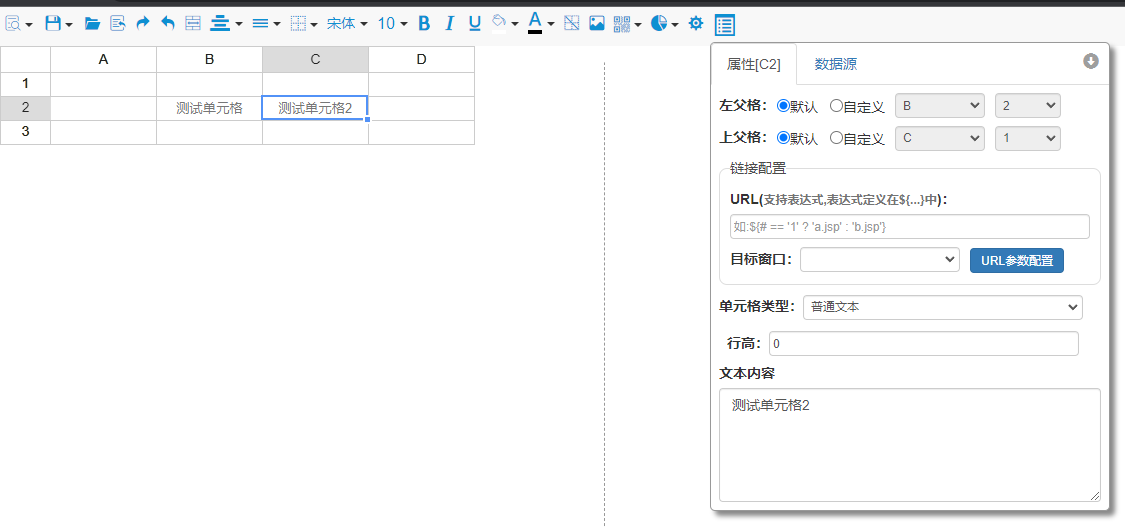
Task: Select cell B2 测试单元格
Action: point(210,108)
